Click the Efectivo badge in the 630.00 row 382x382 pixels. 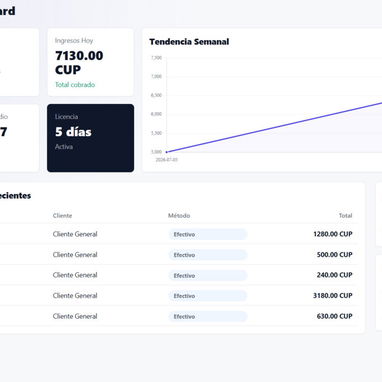tap(208, 316)
